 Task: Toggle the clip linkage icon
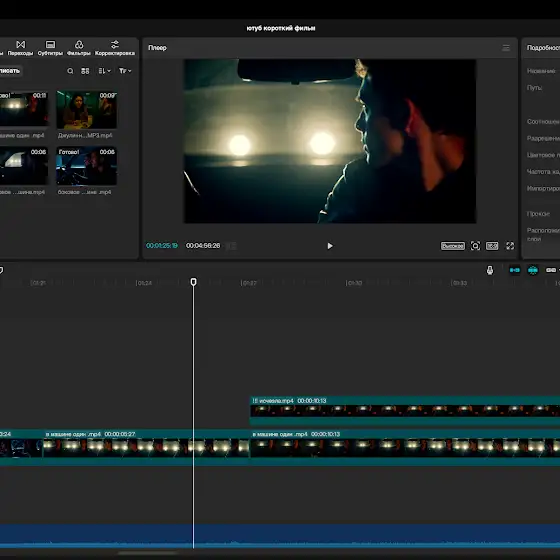click(x=551, y=270)
